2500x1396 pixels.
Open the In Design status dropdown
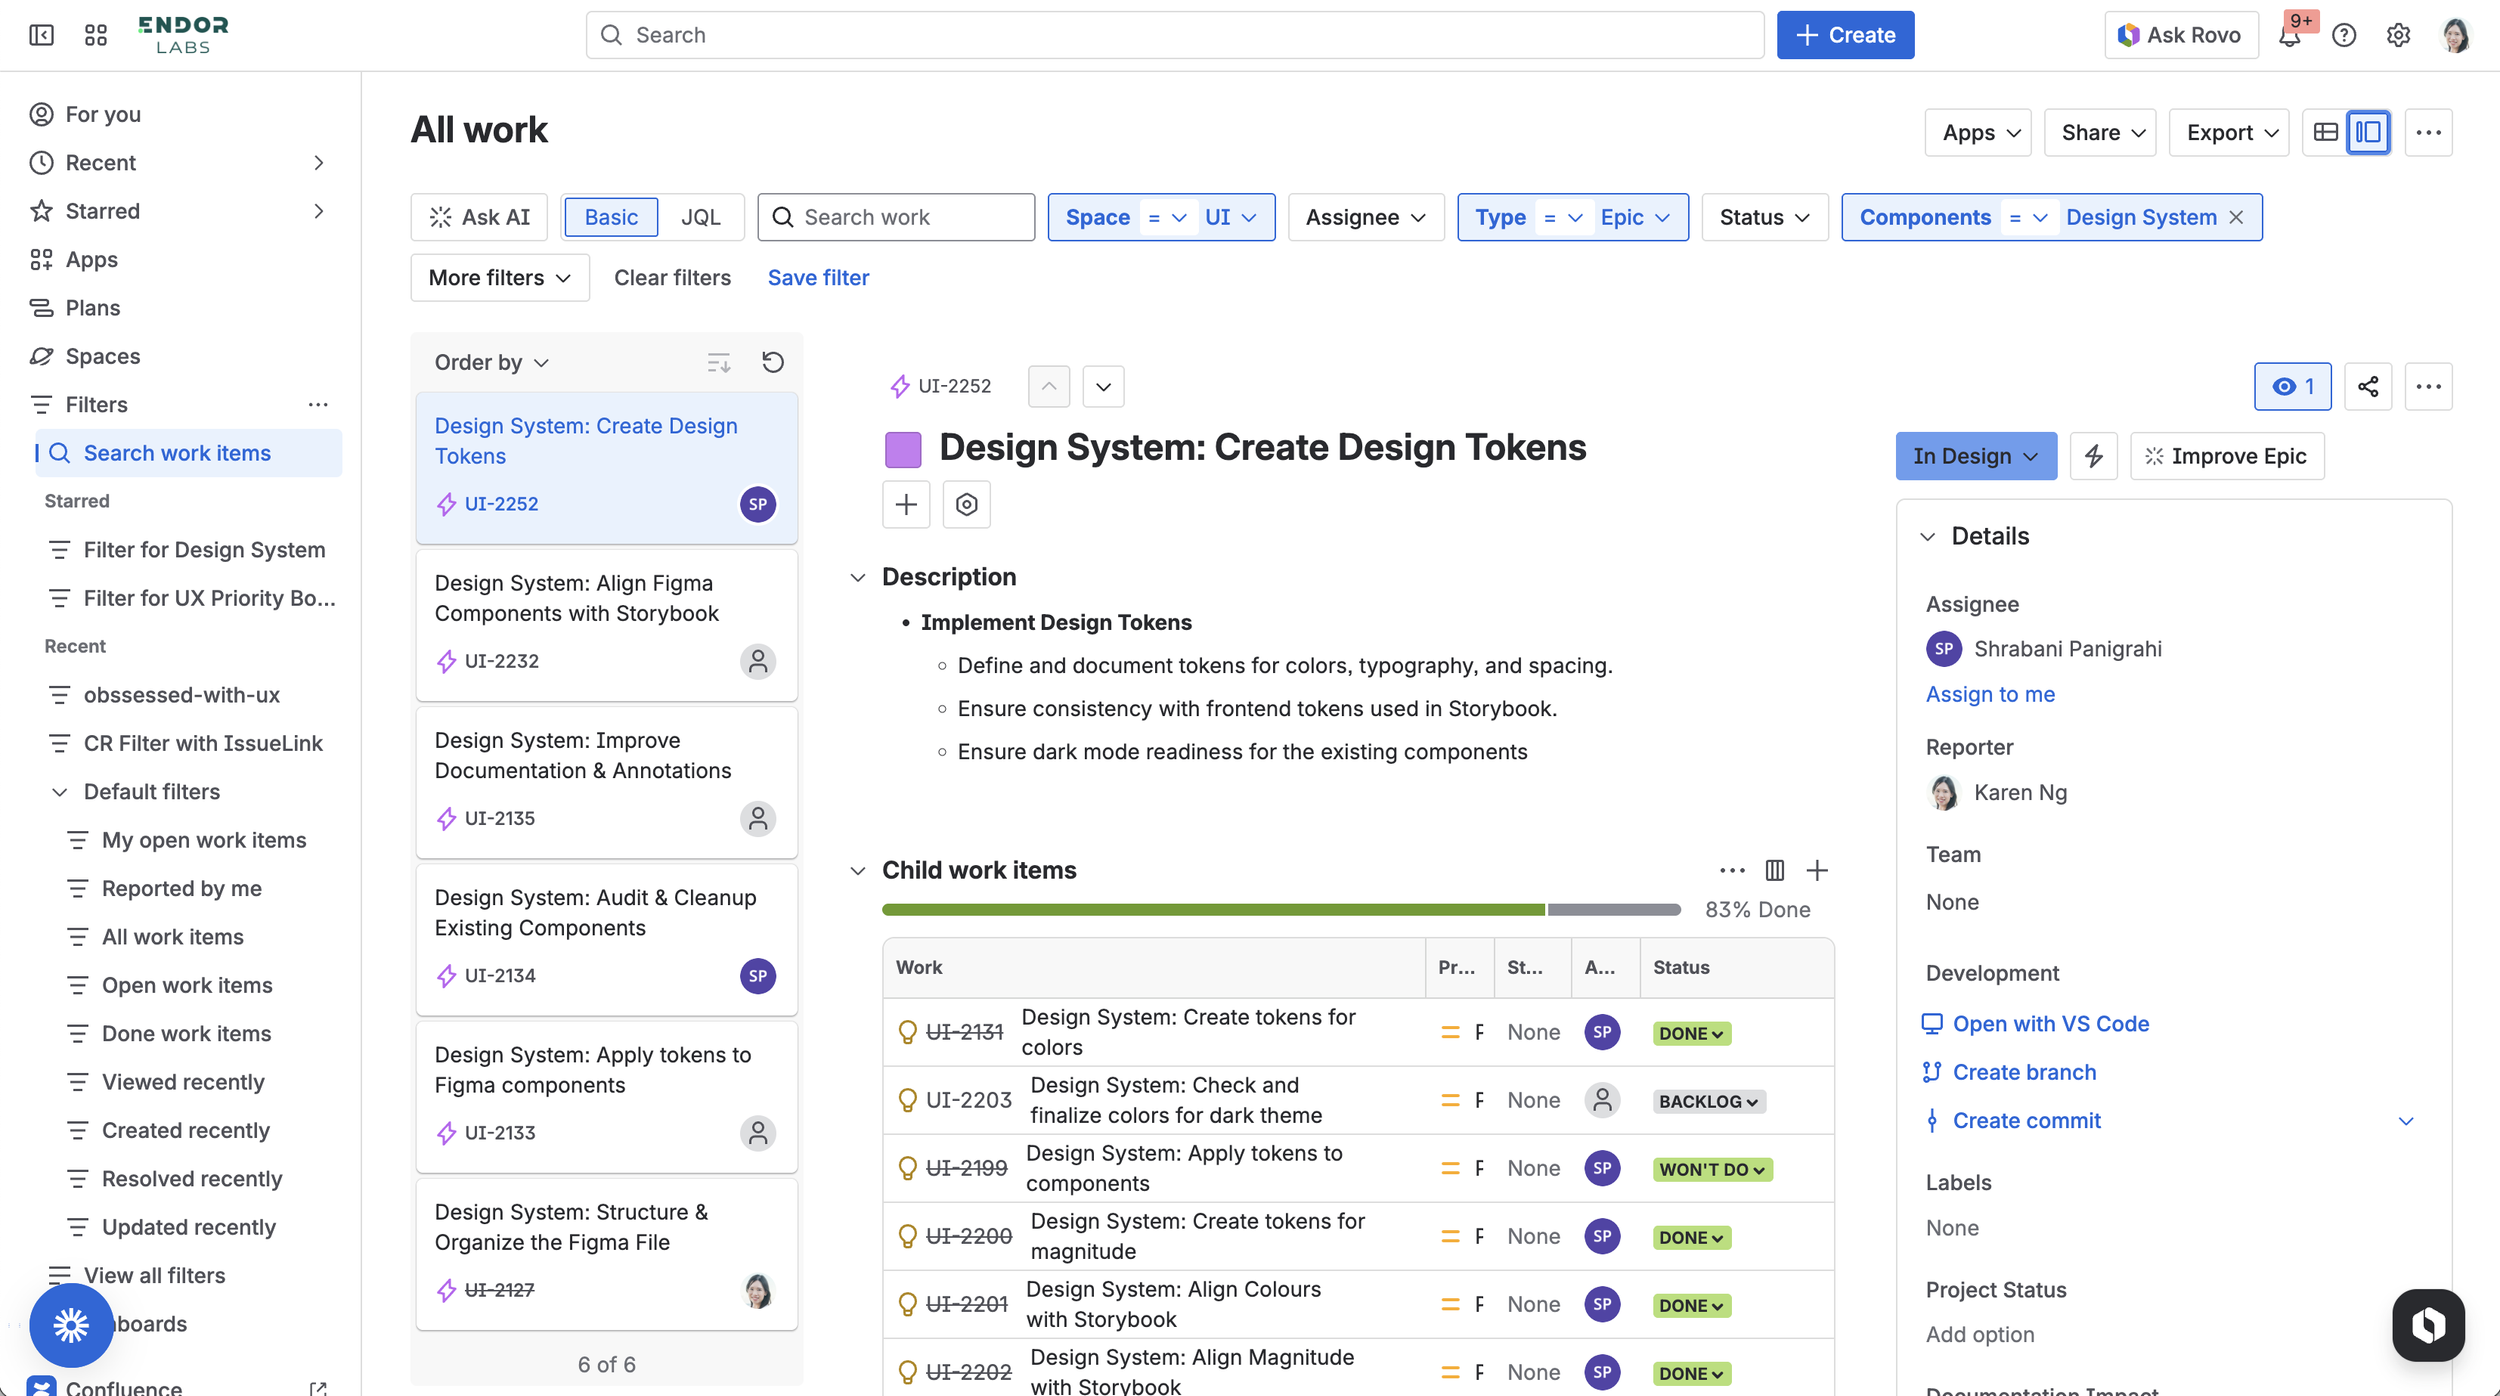point(1975,456)
